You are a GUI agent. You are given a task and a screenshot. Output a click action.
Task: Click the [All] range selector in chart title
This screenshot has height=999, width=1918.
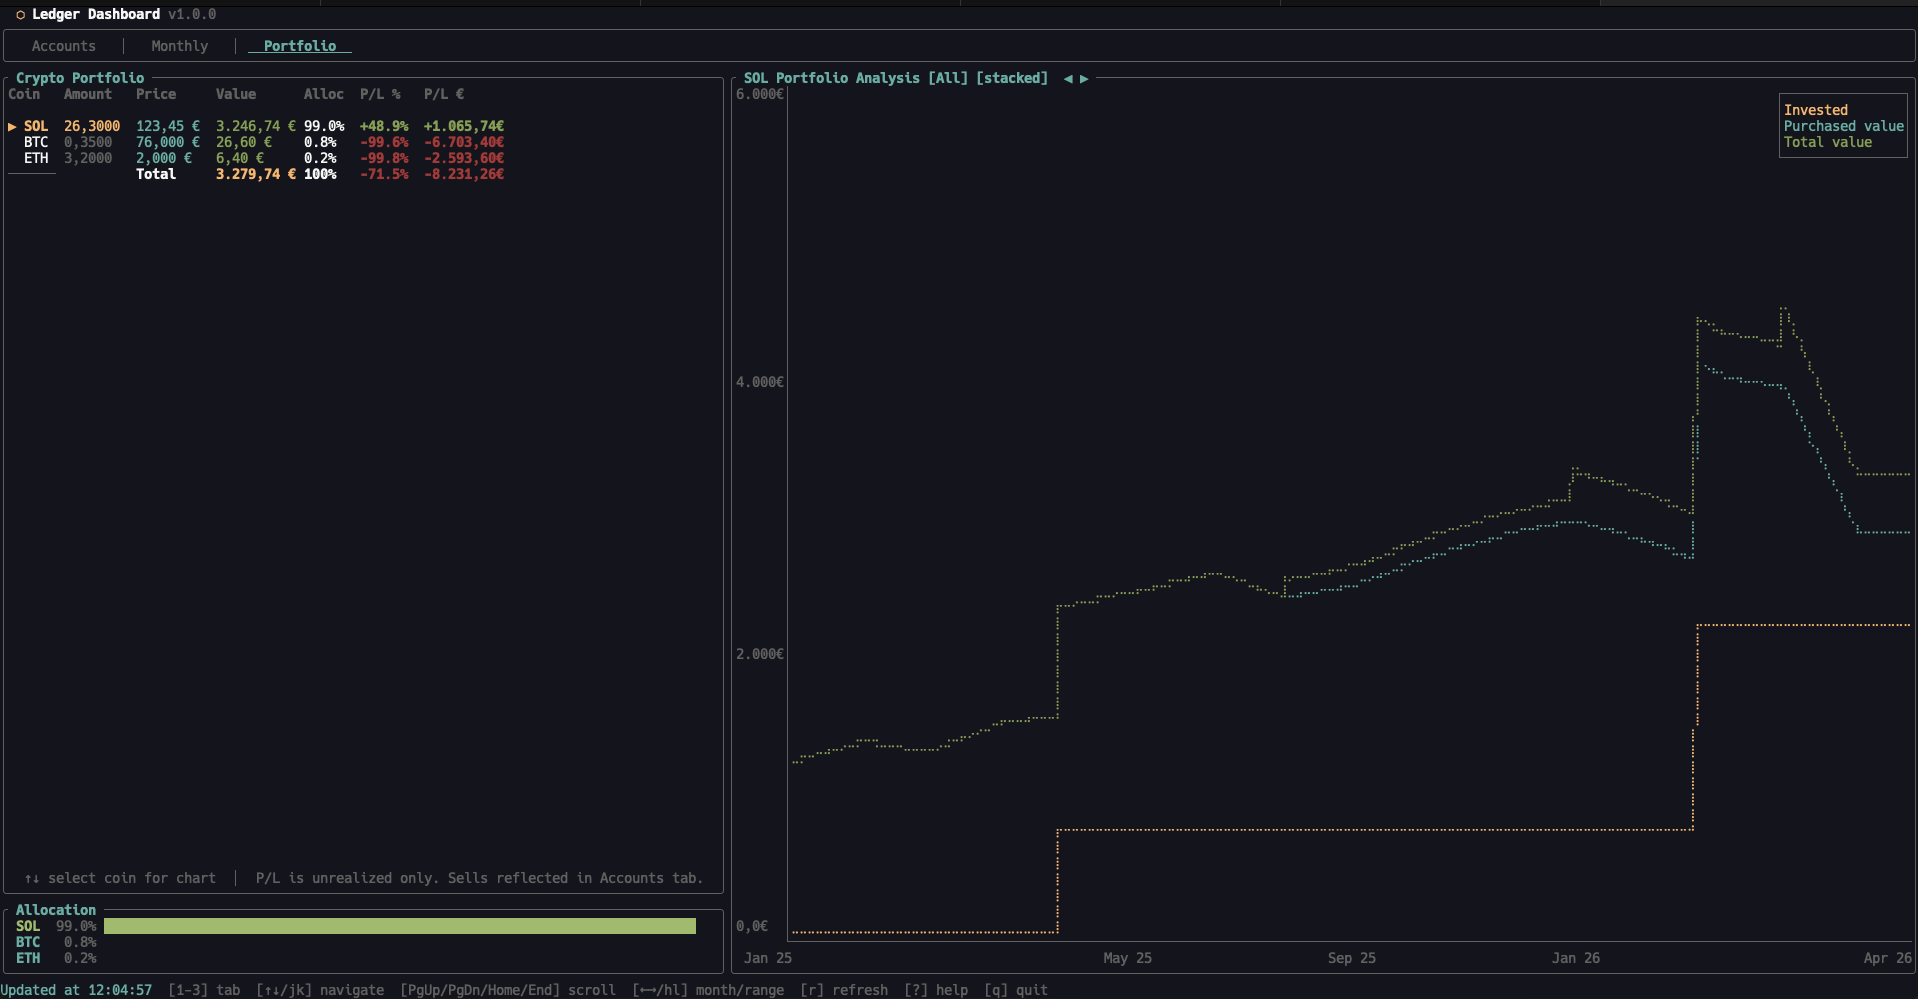pyautogui.click(x=947, y=78)
